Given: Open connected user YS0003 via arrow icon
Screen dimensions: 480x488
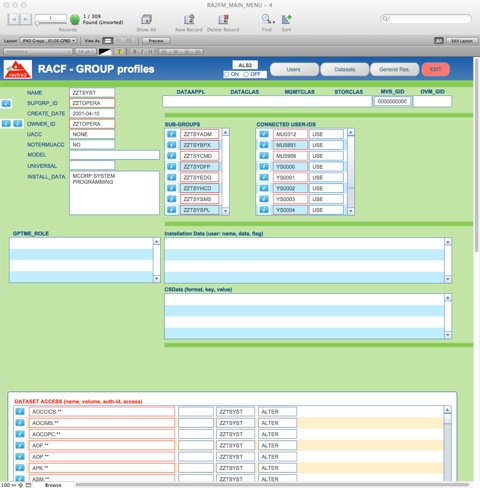Looking at the screenshot, I should (x=264, y=199).
